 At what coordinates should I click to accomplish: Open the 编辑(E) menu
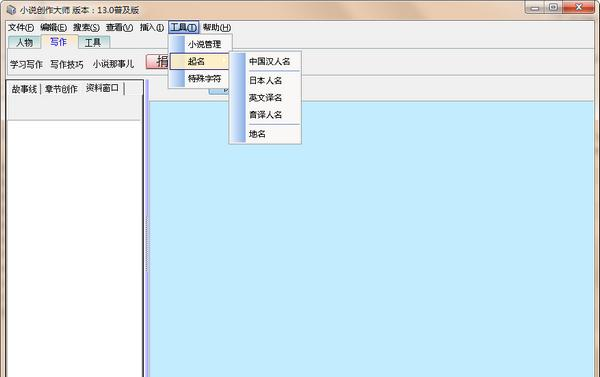pos(53,28)
